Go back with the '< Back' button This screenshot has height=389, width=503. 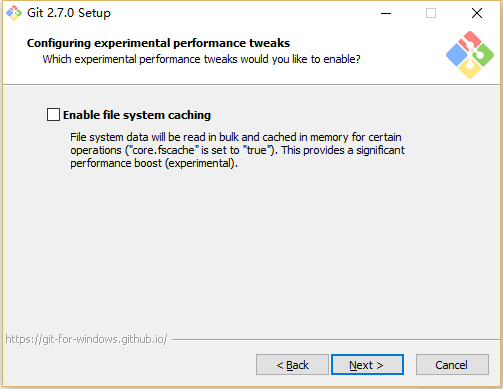(292, 365)
